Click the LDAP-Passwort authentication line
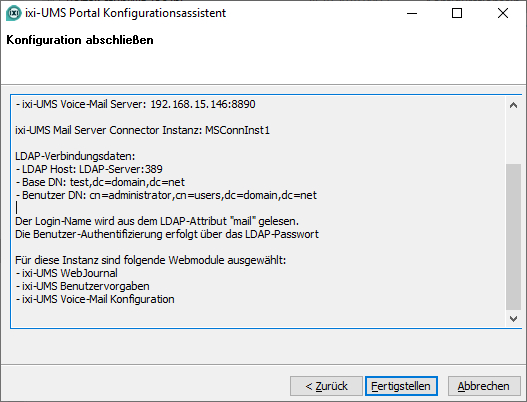The height and width of the screenshot is (402, 527). click(167, 234)
